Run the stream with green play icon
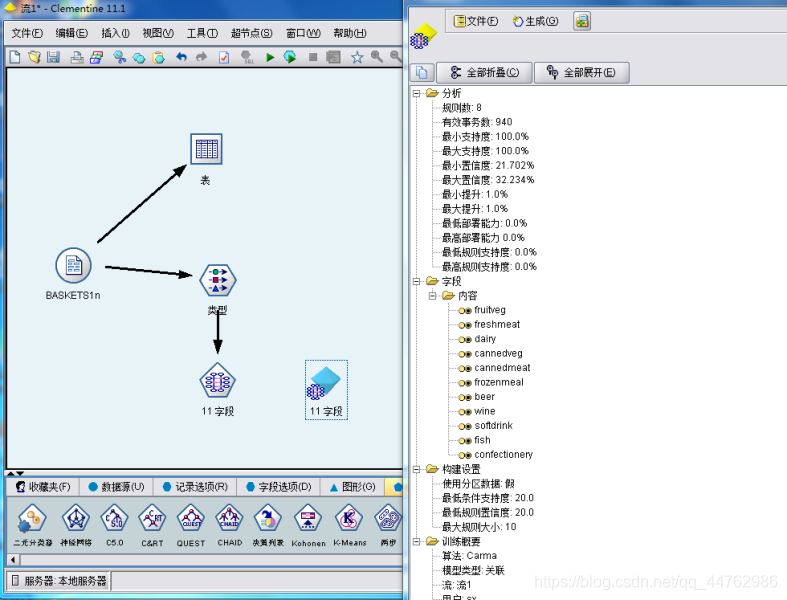Viewport: 787px width, 600px height. [x=270, y=57]
